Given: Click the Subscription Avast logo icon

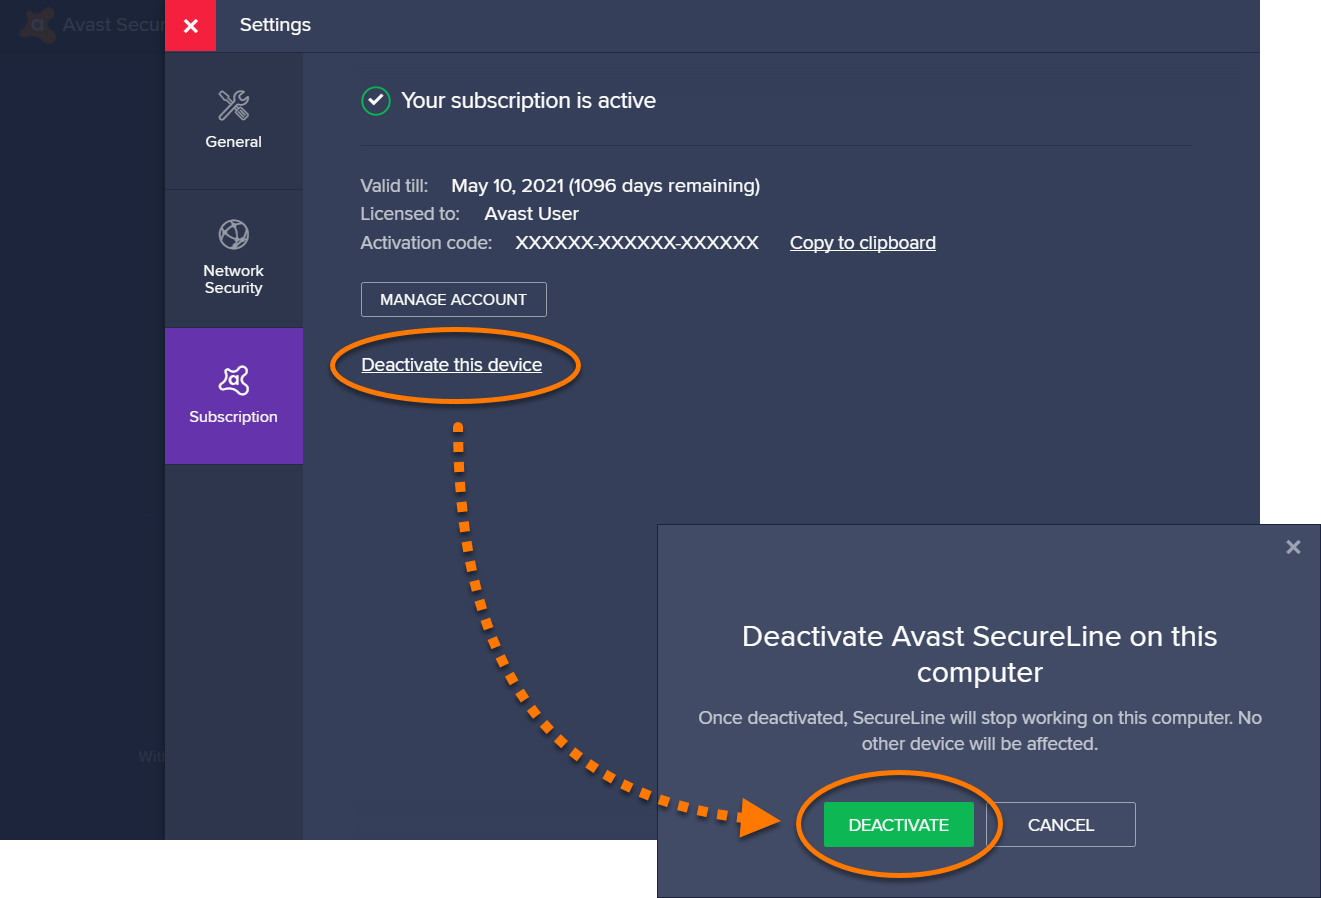Looking at the screenshot, I should 234,380.
